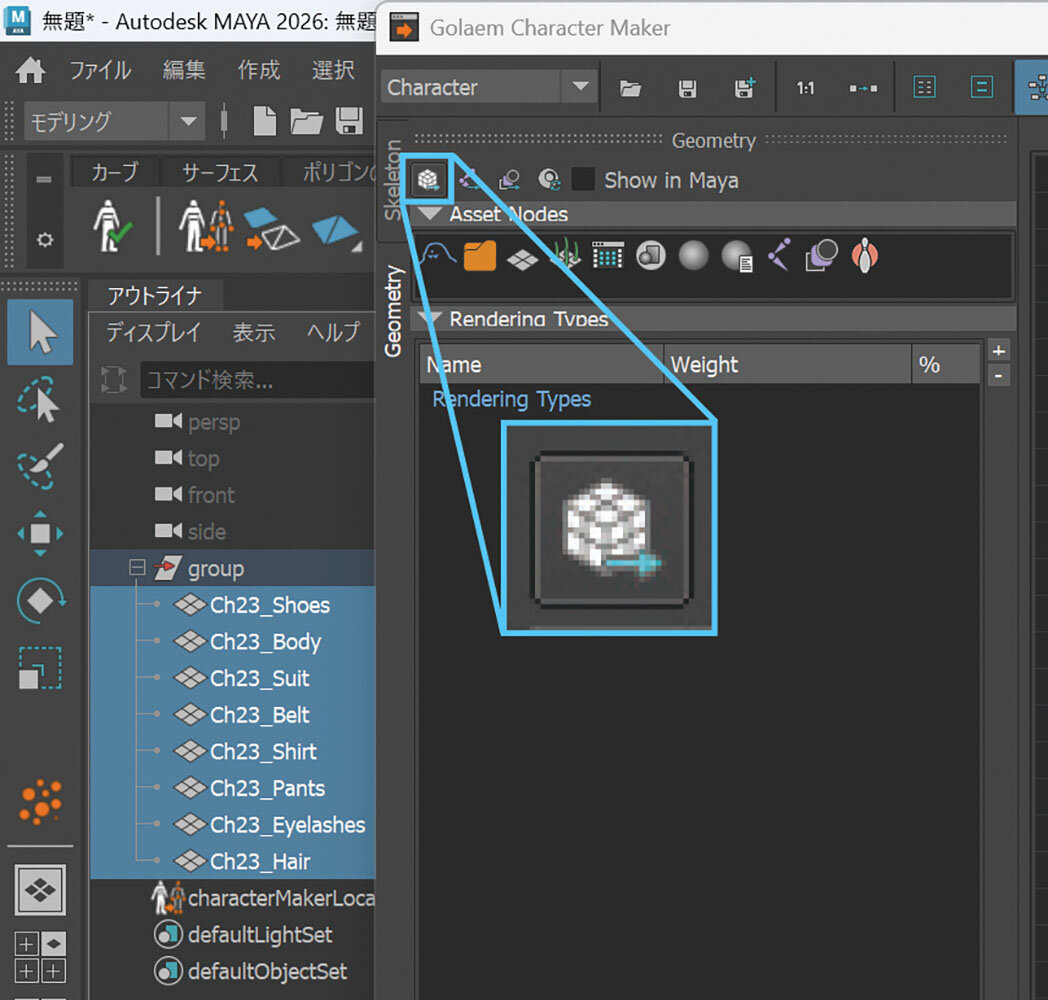This screenshot has width=1048, height=1000.
Task: Switch to the サーフェス shelf tab
Action: [x=220, y=172]
